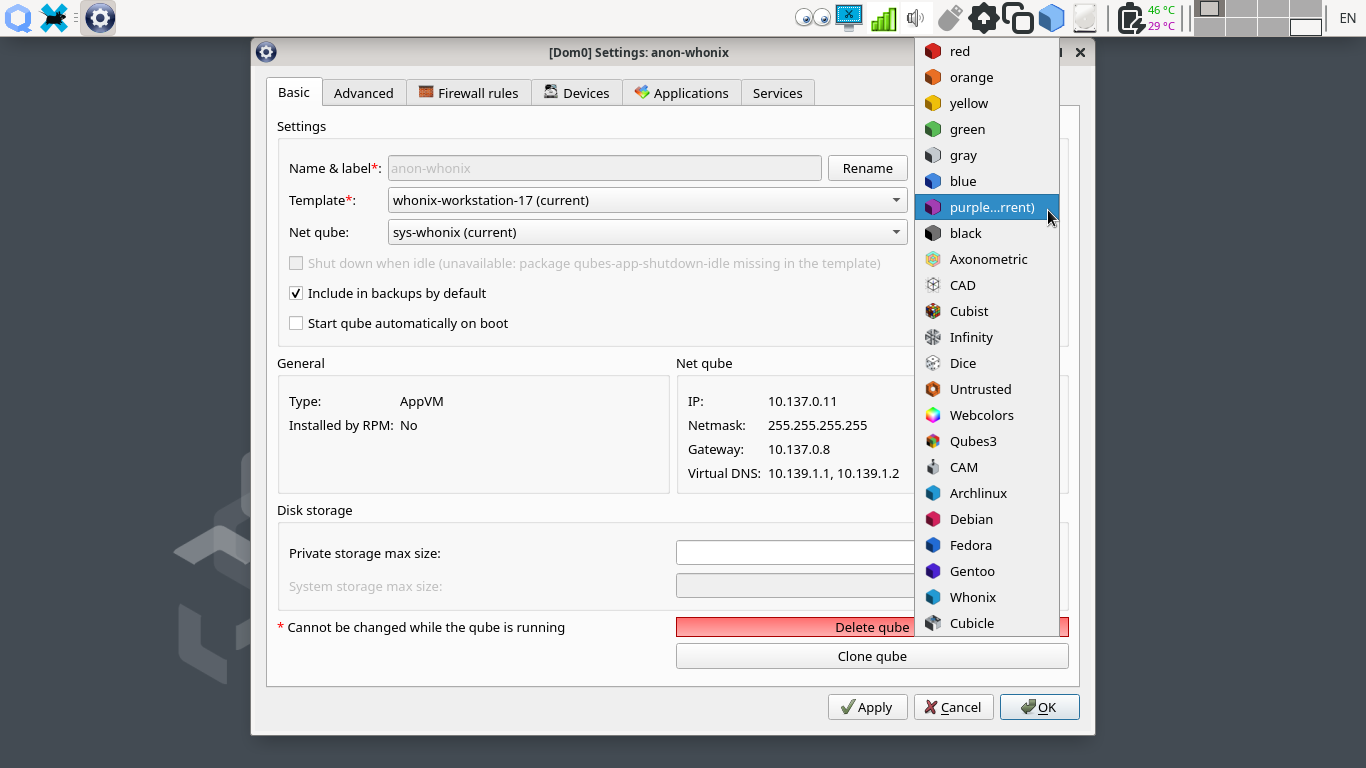Choose the Whonix icon entry
This screenshot has height=768, width=1366.
click(987, 597)
